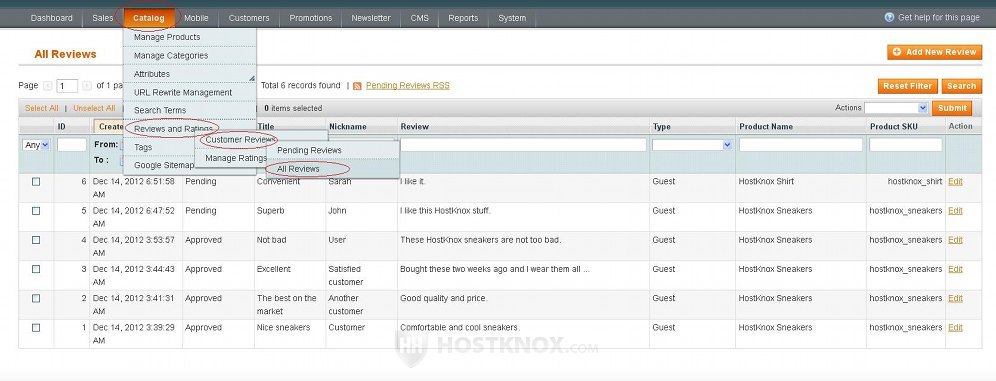Screen dimensions: 996x381
Task: Edit the Nice sneakers review
Action: click(955, 328)
